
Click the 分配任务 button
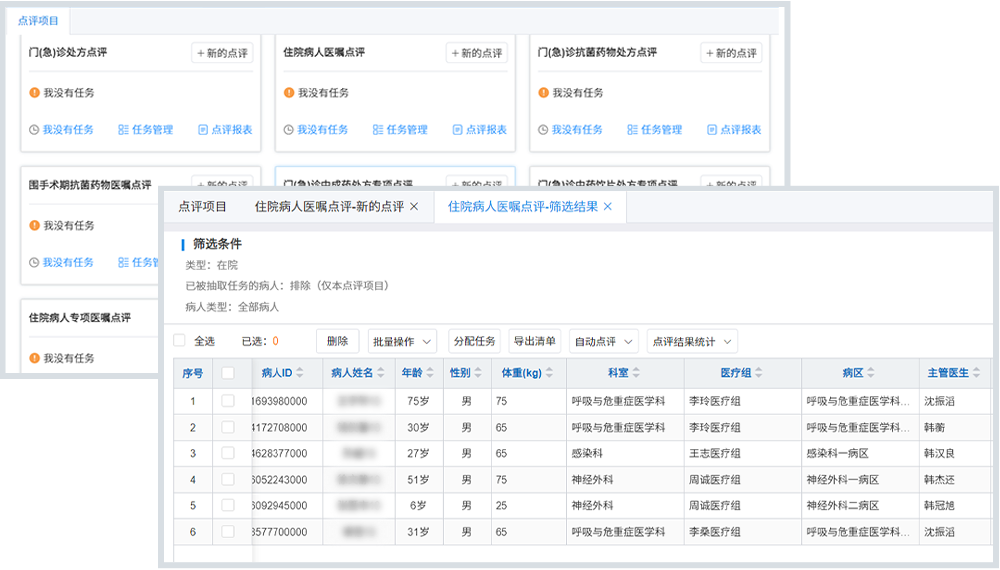click(474, 341)
